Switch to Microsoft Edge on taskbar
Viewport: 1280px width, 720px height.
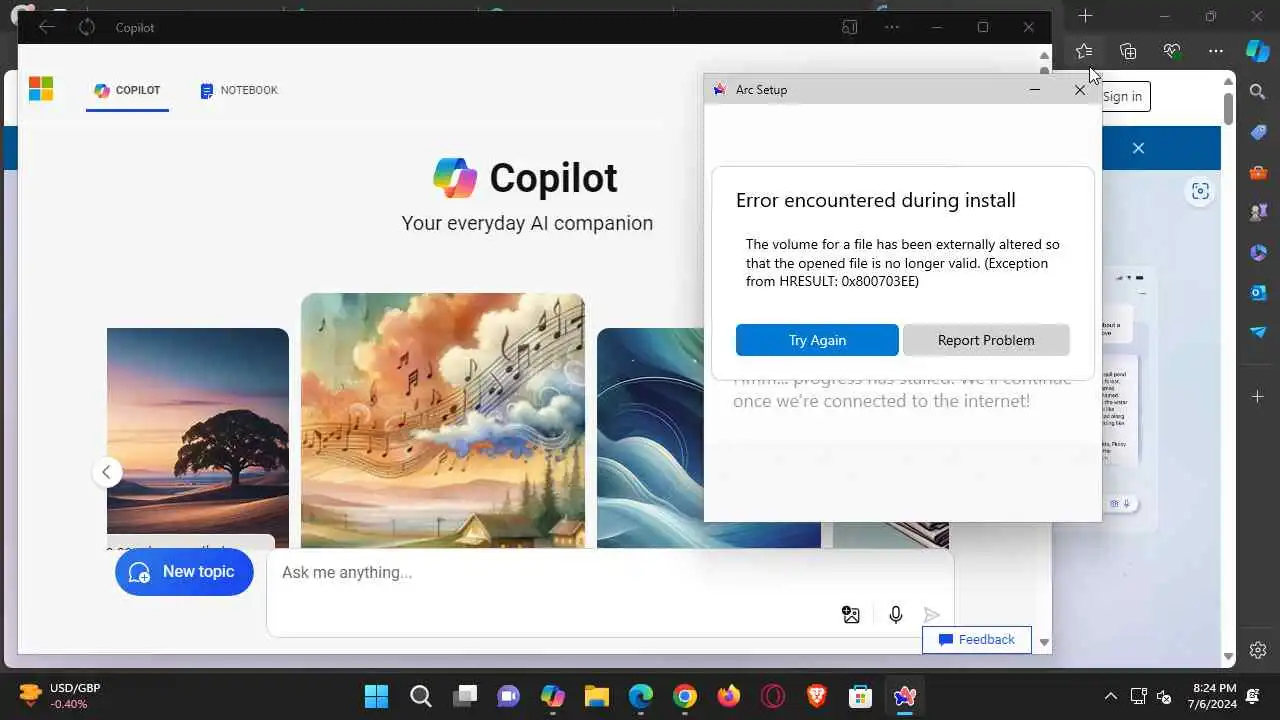(640, 696)
